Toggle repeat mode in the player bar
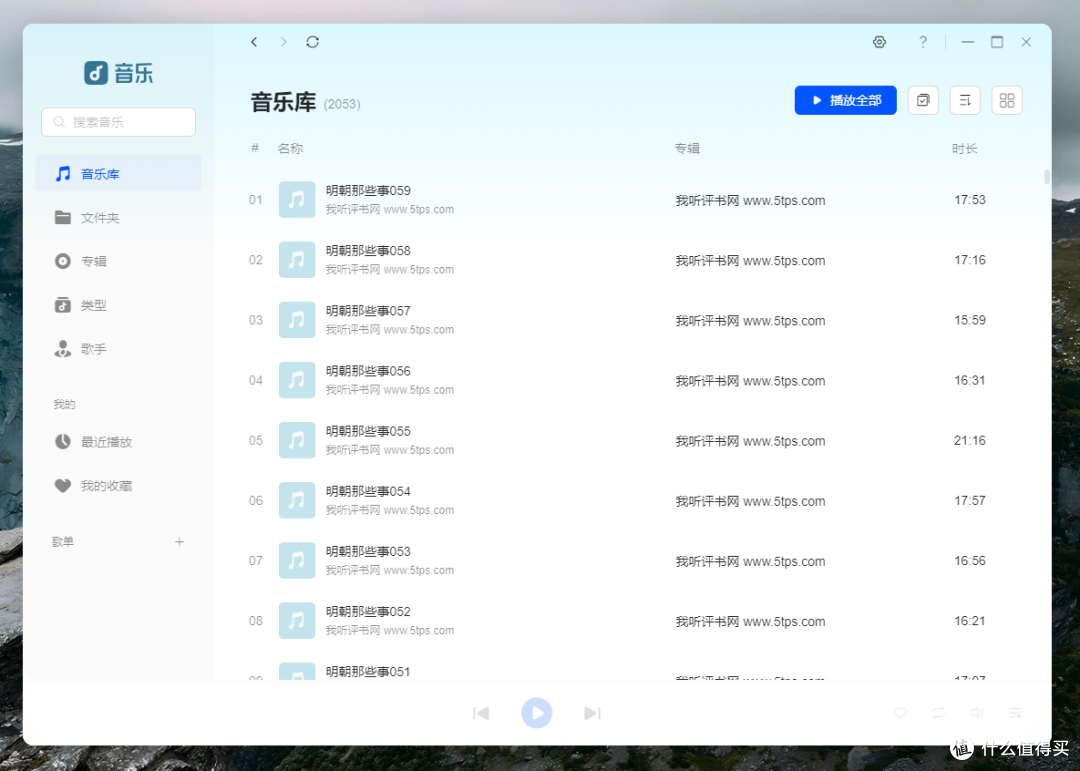This screenshot has width=1080, height=771. (x=939, y=713)
